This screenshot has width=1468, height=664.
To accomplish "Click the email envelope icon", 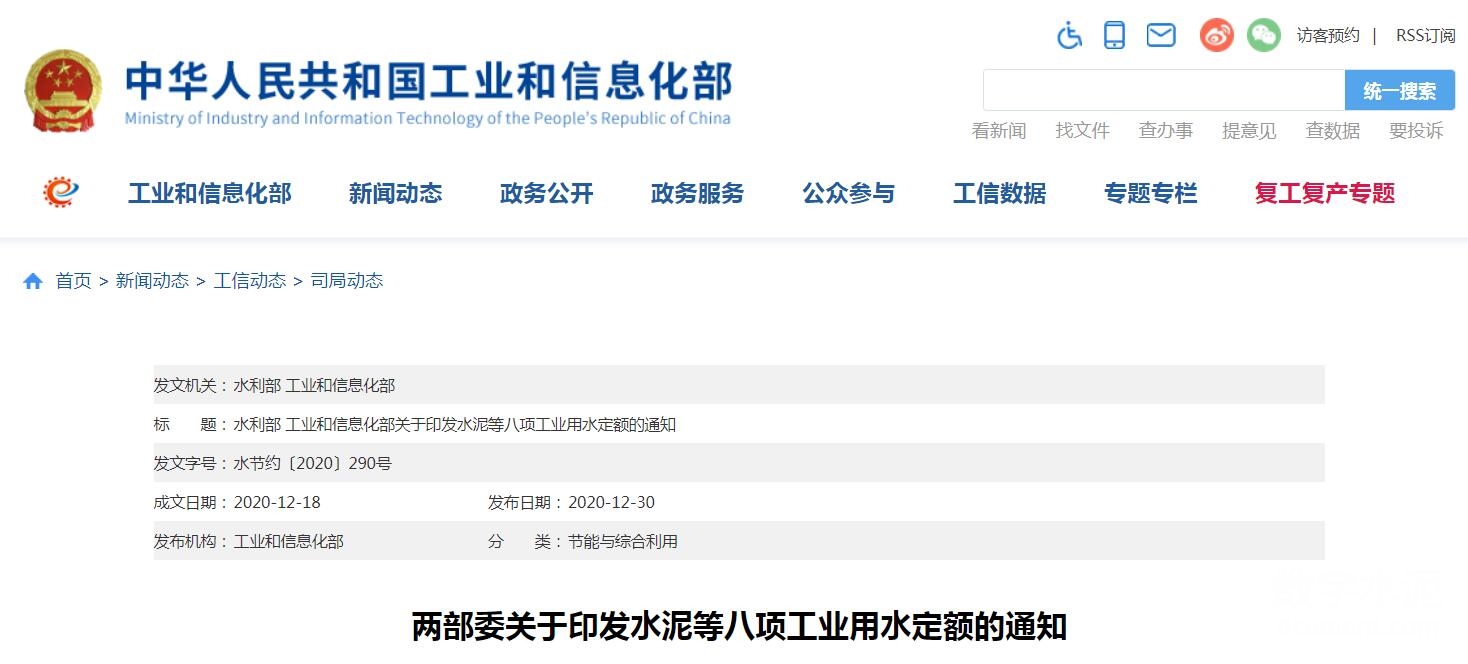I will pos(1160,36).
